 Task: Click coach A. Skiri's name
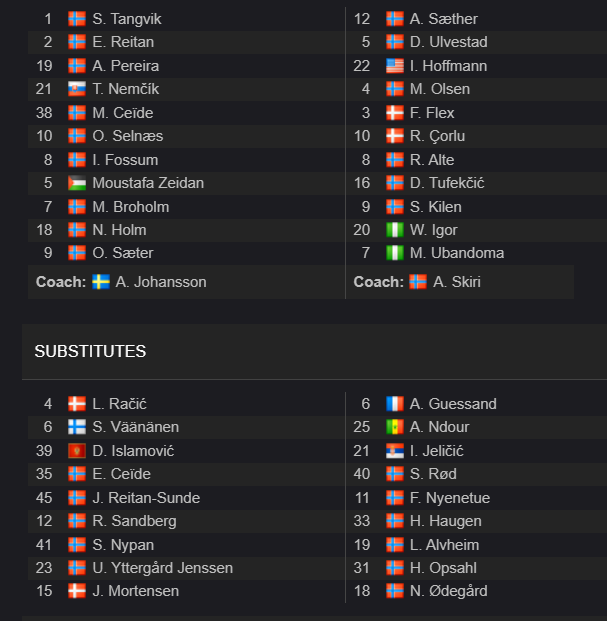pos(457,282)
